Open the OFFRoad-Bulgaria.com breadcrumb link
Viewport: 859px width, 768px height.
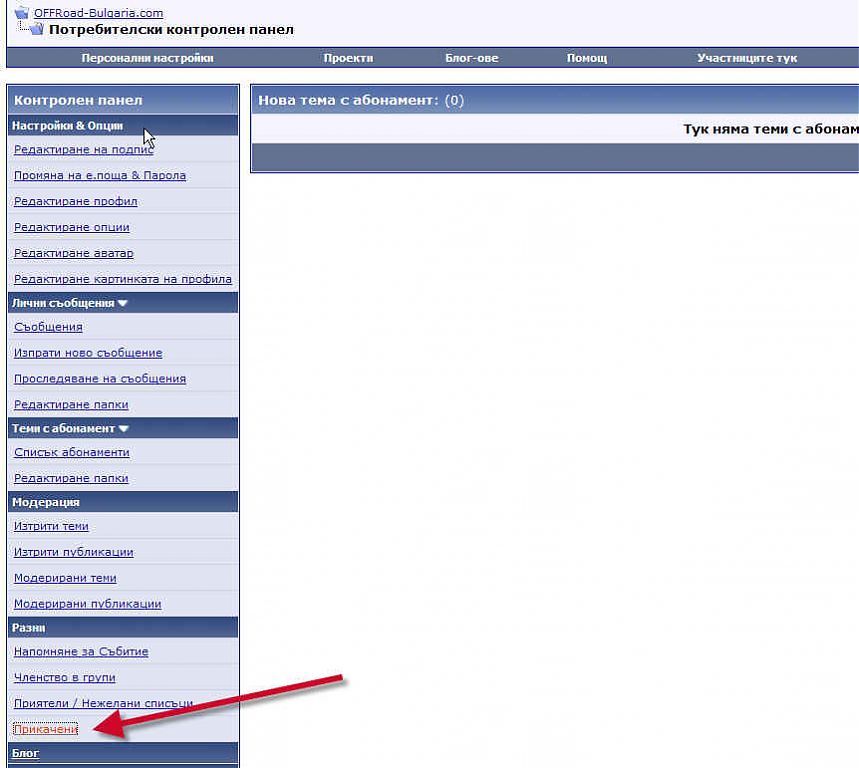(98, 13)
